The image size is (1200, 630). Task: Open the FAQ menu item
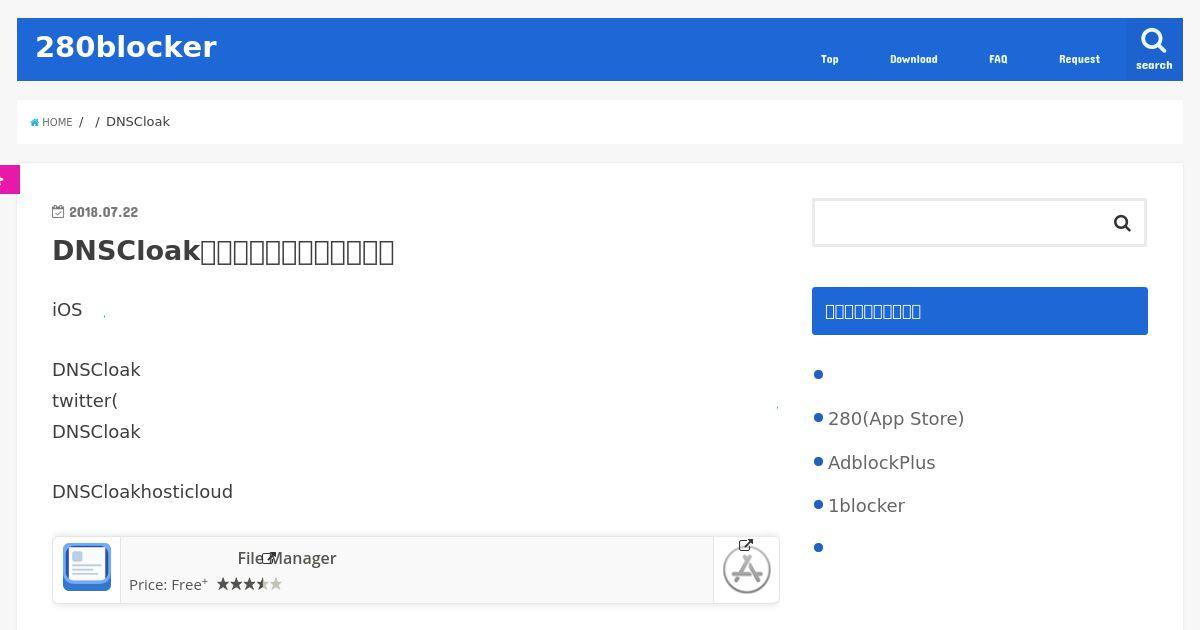(998, 59)
